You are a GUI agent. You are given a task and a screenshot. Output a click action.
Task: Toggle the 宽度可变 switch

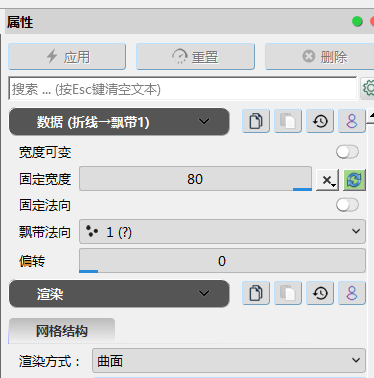[347, 152]
